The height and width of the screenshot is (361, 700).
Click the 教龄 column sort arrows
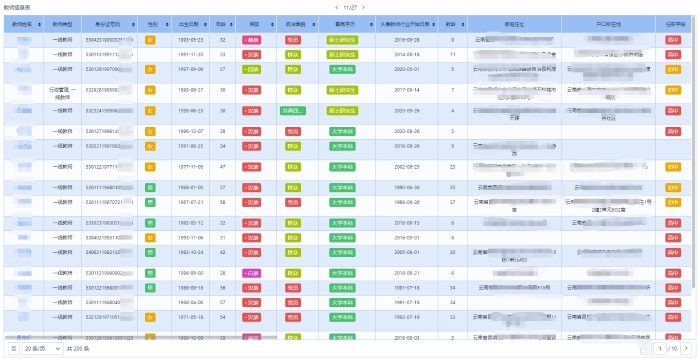[x=464, y=24]
